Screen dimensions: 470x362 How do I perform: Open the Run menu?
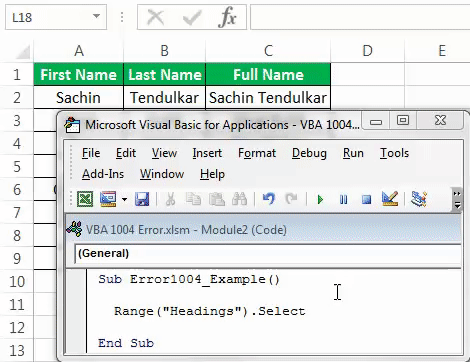pos(353,153)
